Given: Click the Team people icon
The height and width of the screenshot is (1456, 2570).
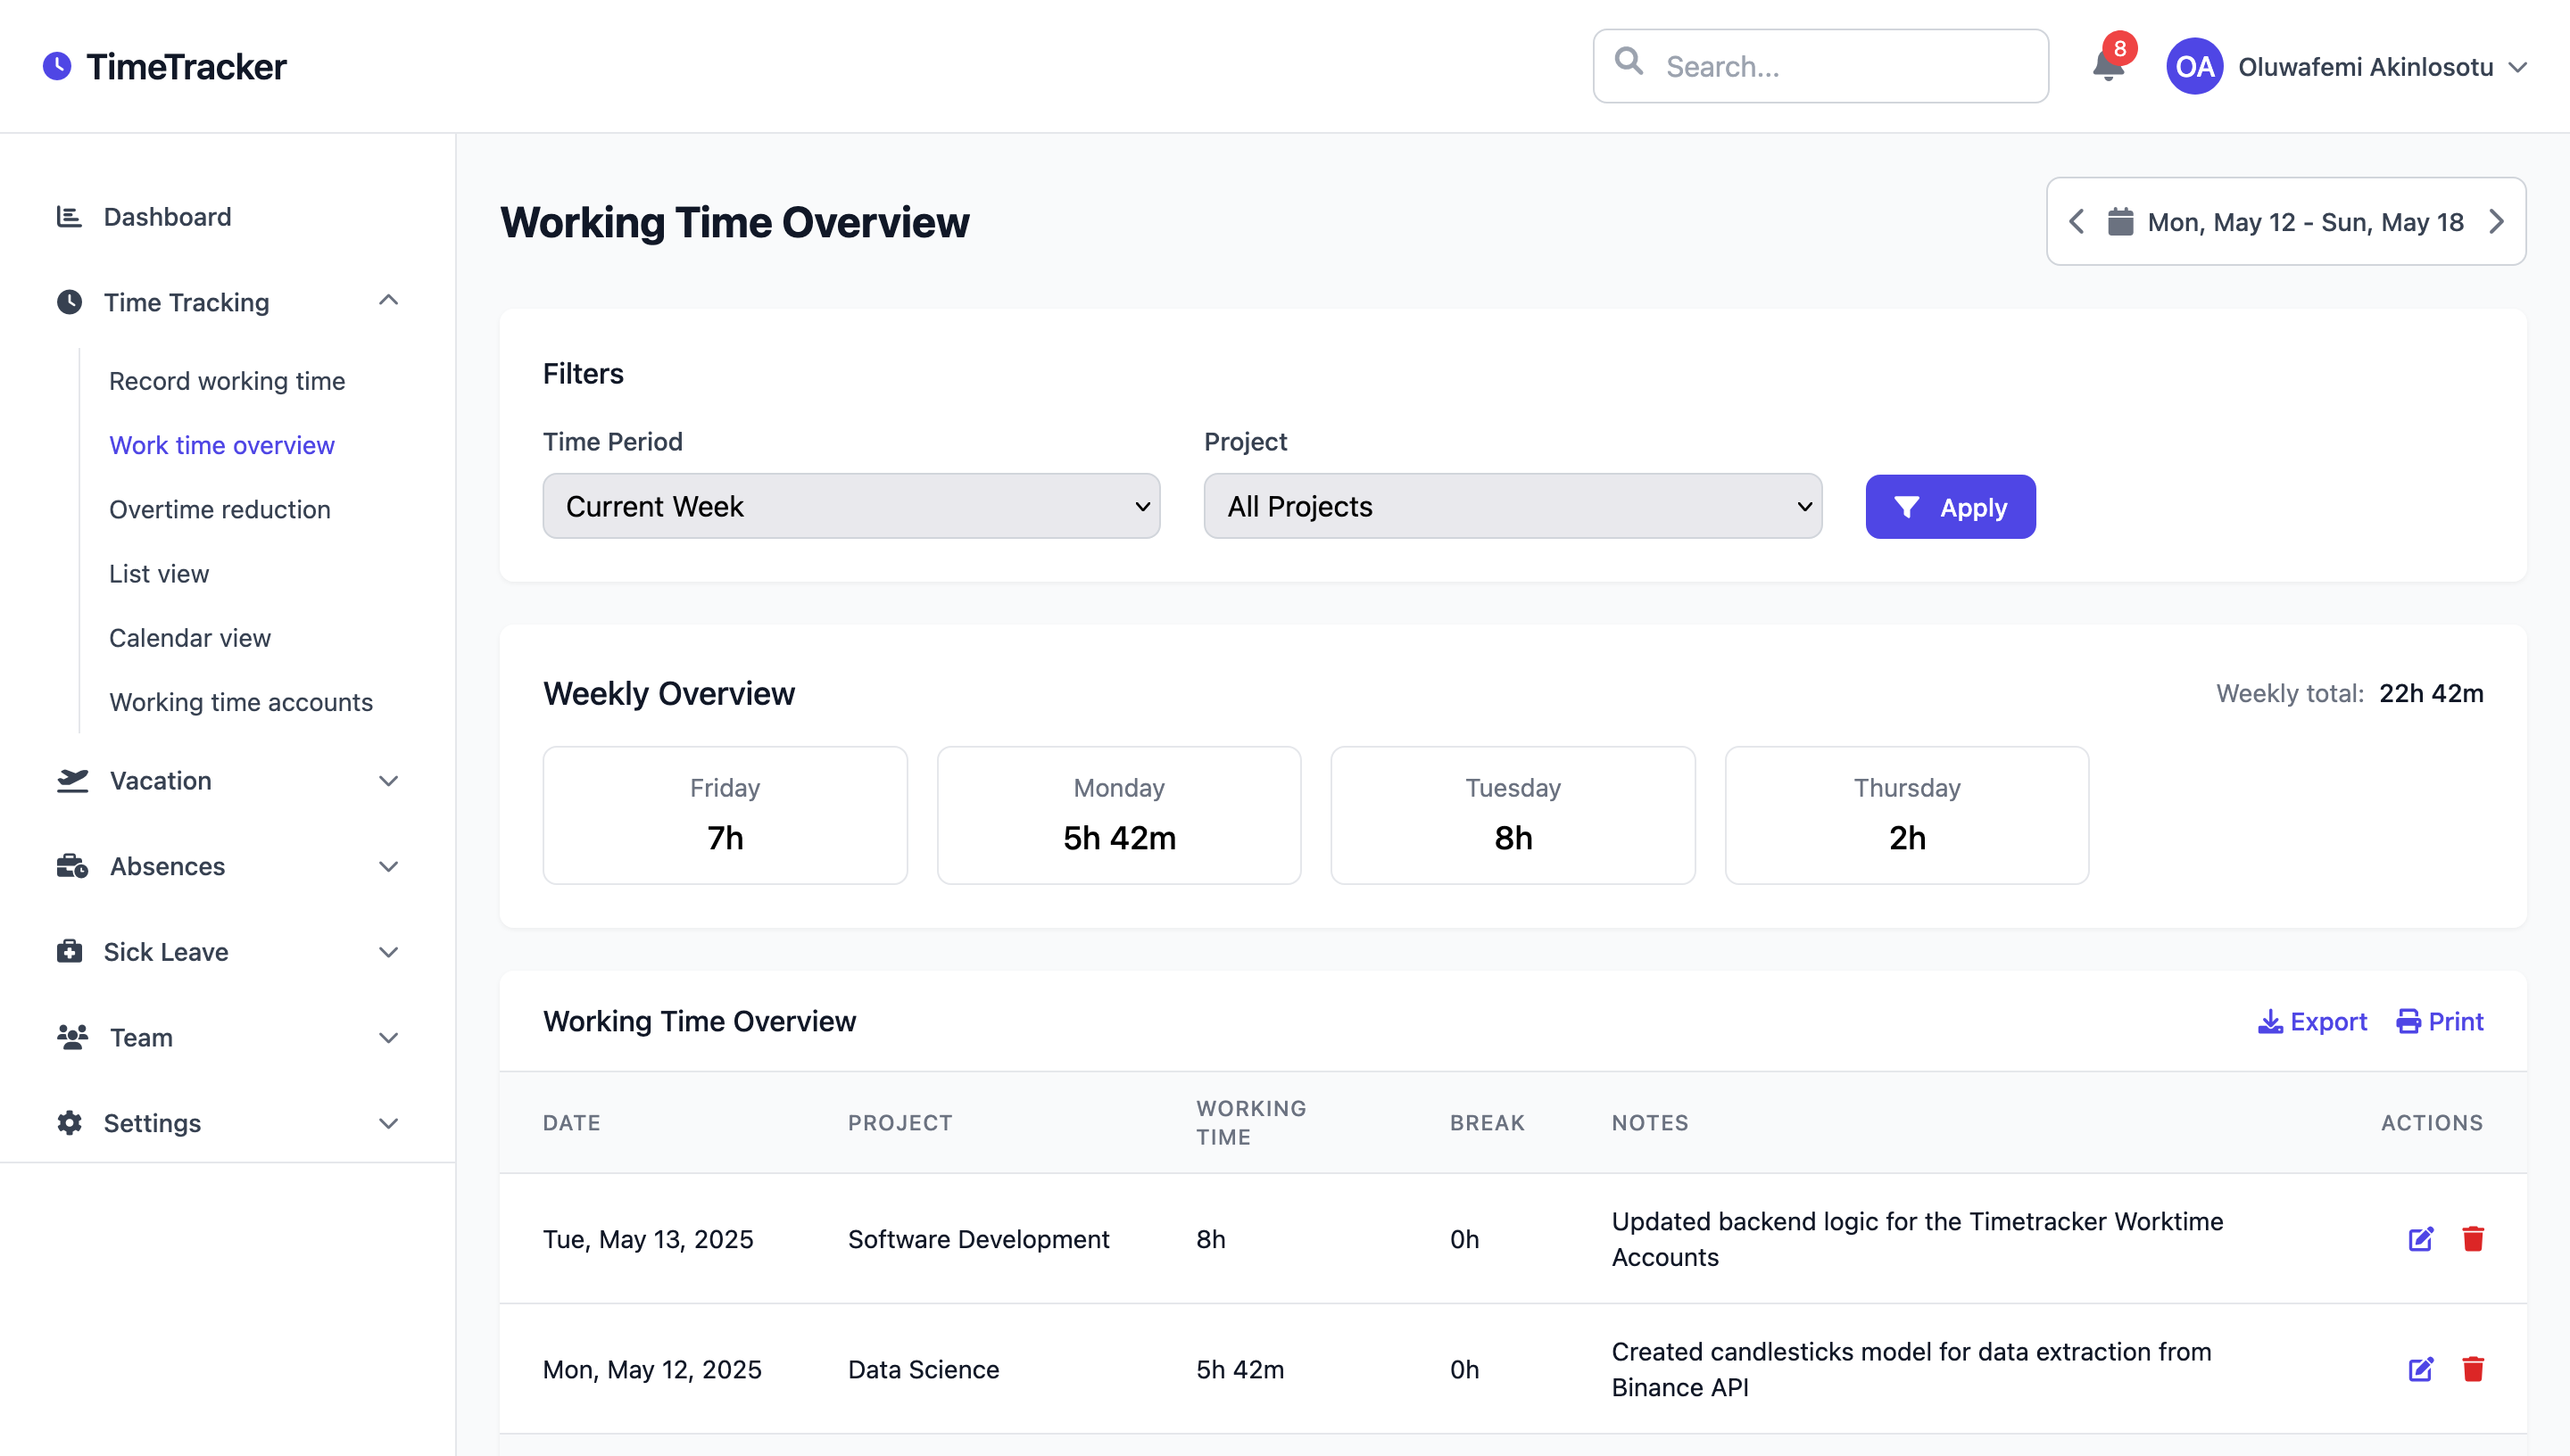Looking at the screenshot, I should click(72, 1037).
